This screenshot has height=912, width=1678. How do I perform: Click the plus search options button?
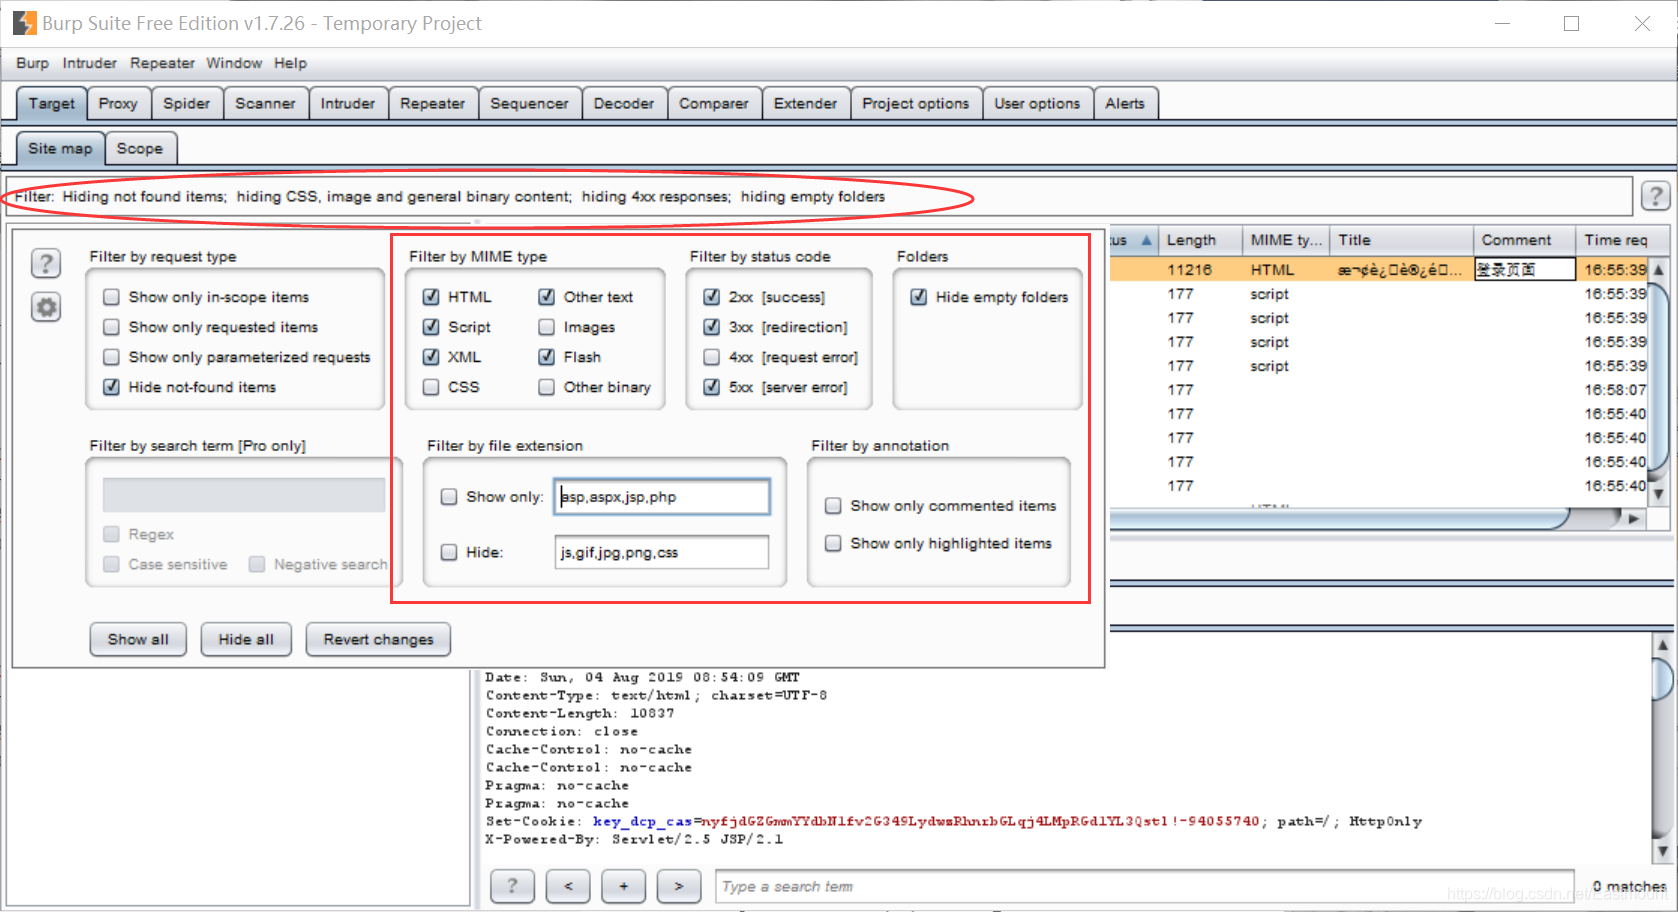coord(623,886)
